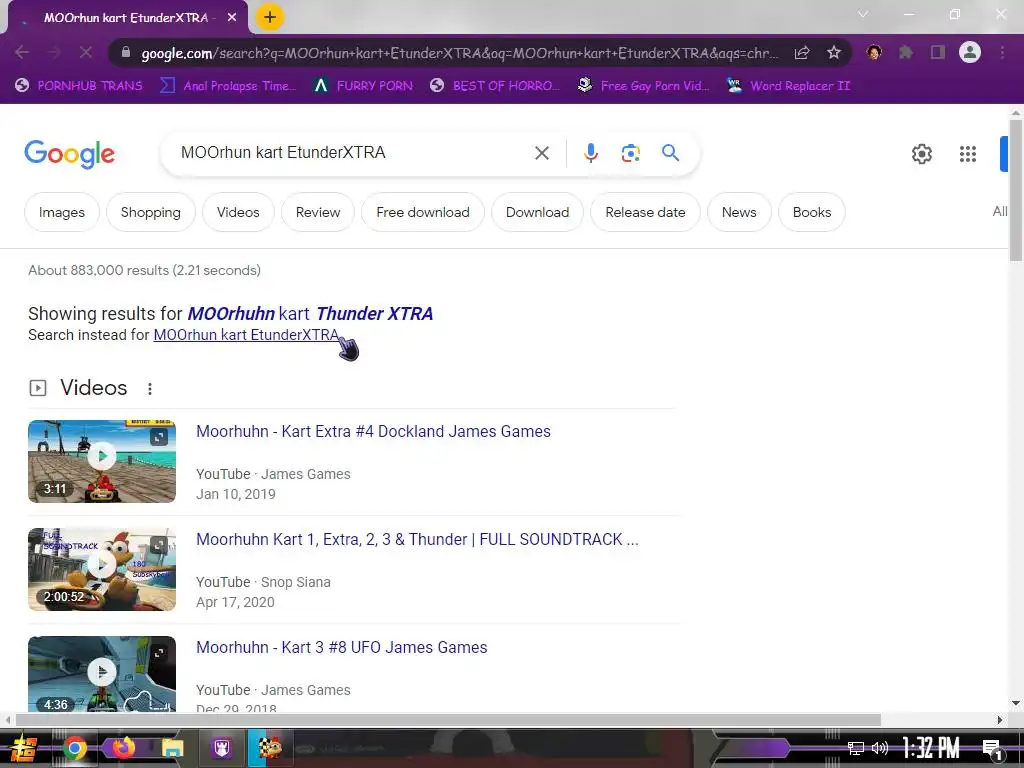Close the MOOrhun kart EtunderXTRA tab
Image resolution: width=1024 pixels, height=768 pixels.
232,18
